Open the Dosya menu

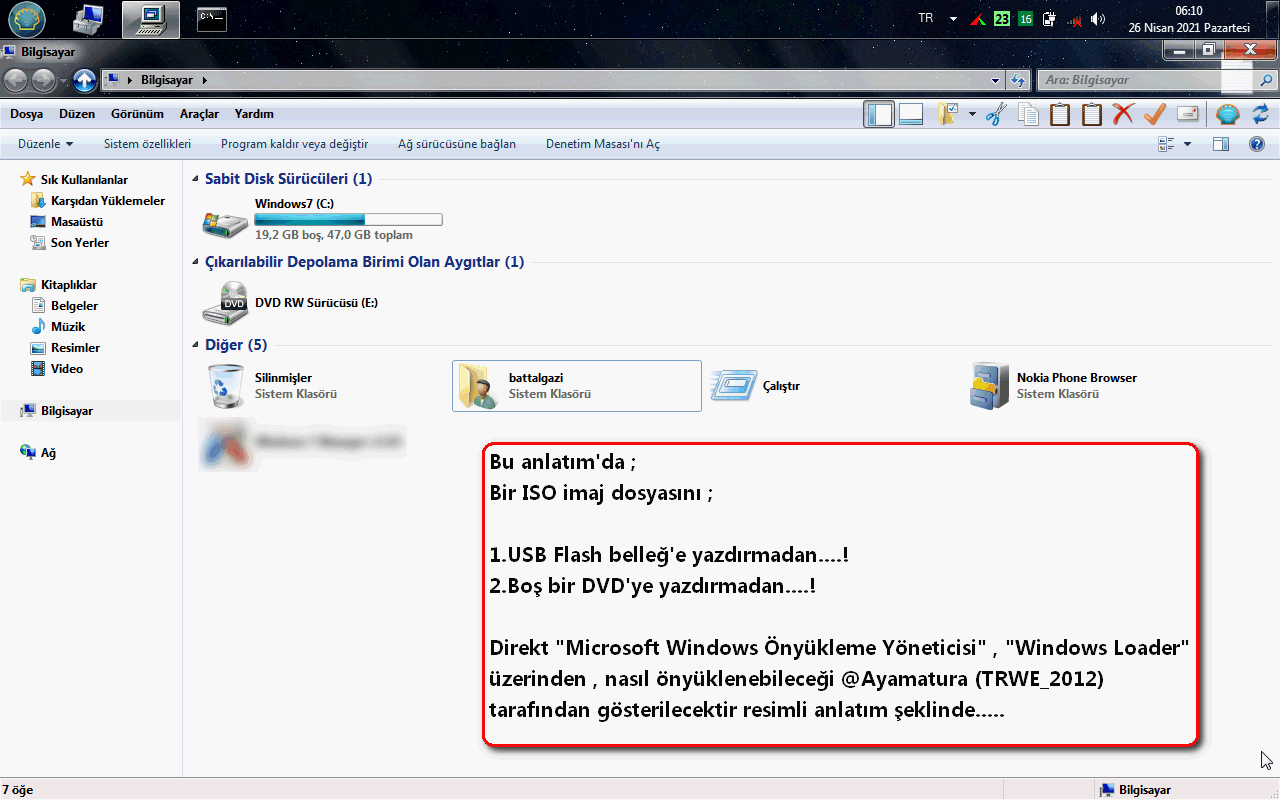click(27, 114)
